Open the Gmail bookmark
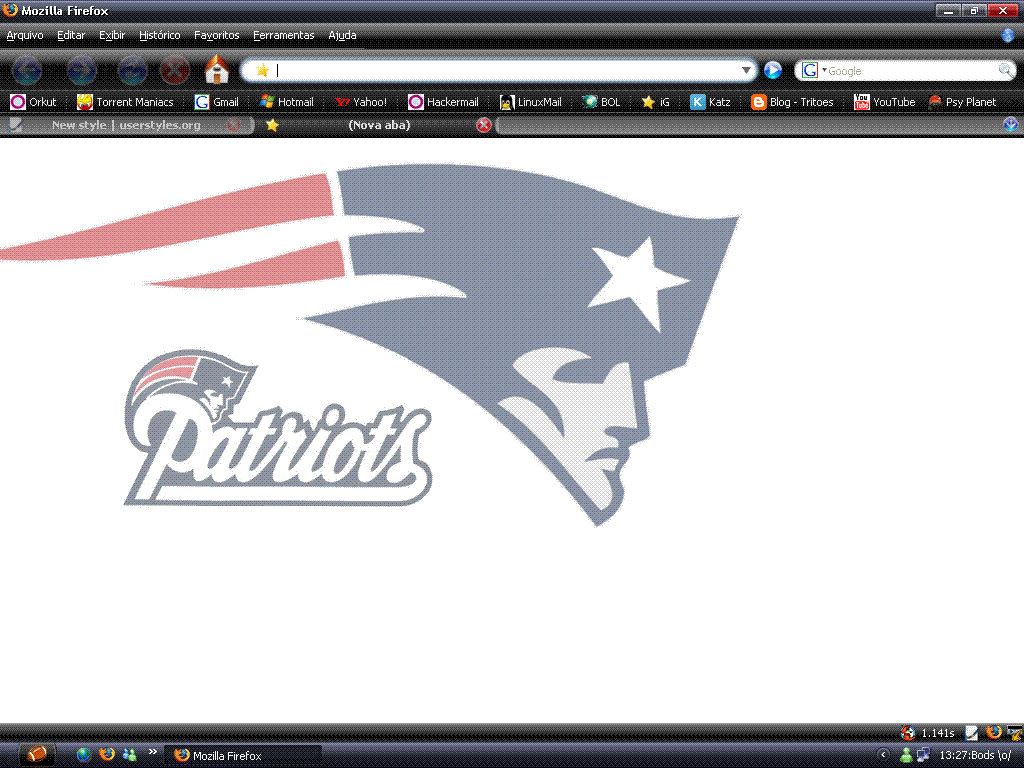The image size is (1024, 768). [x=217, y=102]
